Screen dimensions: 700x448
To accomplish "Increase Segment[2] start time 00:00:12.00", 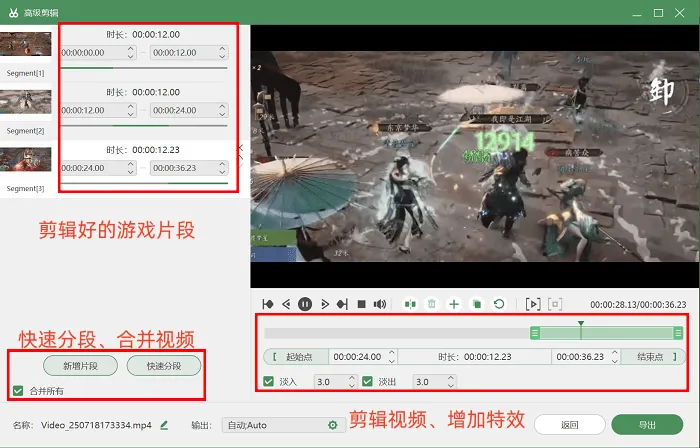I will pos(130,107).
